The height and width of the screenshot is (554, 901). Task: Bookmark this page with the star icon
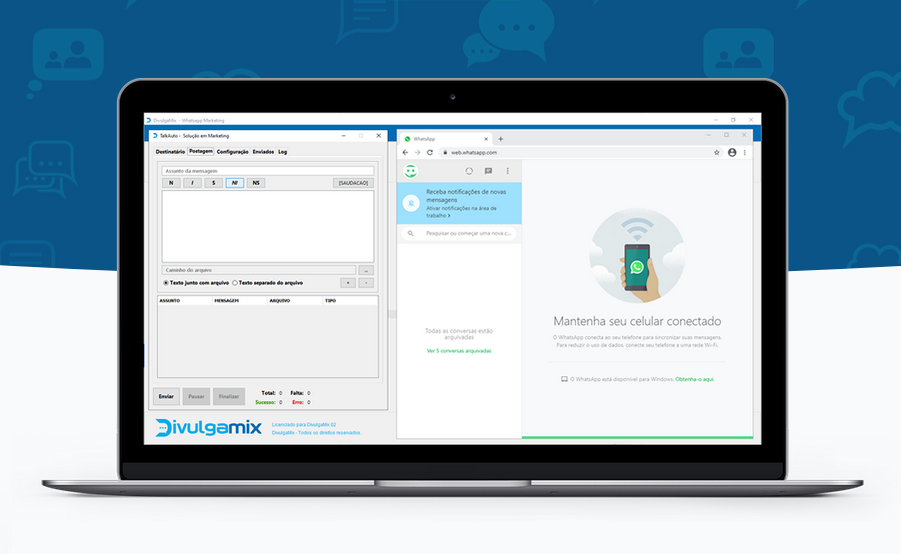coord(717,152)
